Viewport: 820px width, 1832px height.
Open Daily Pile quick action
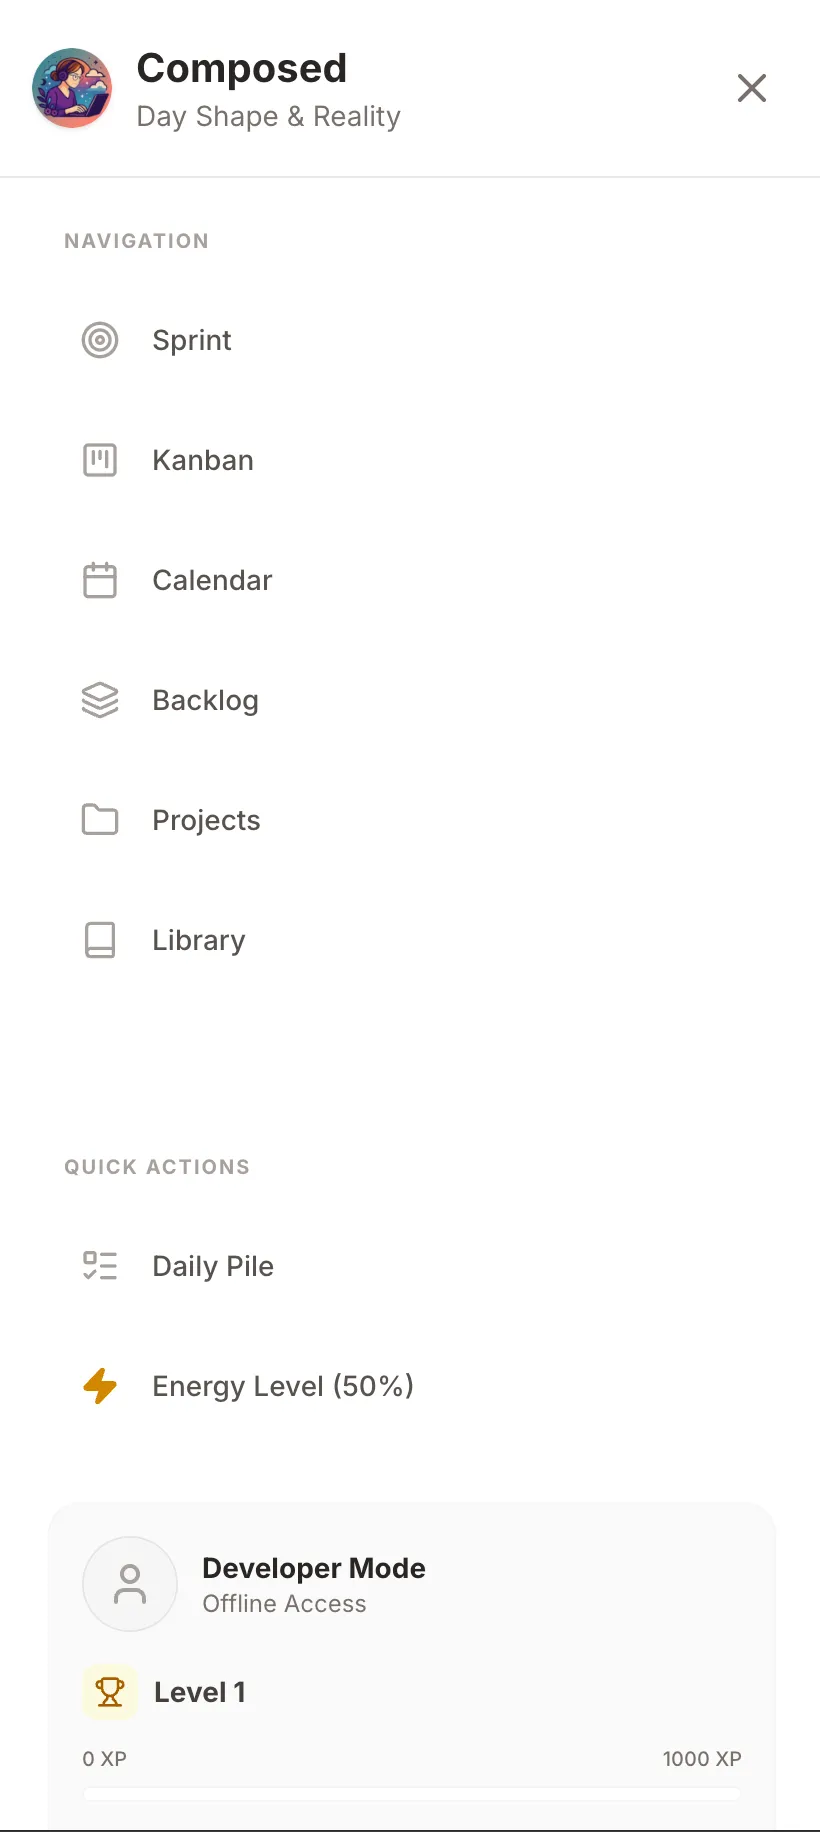coord(213,1266)
